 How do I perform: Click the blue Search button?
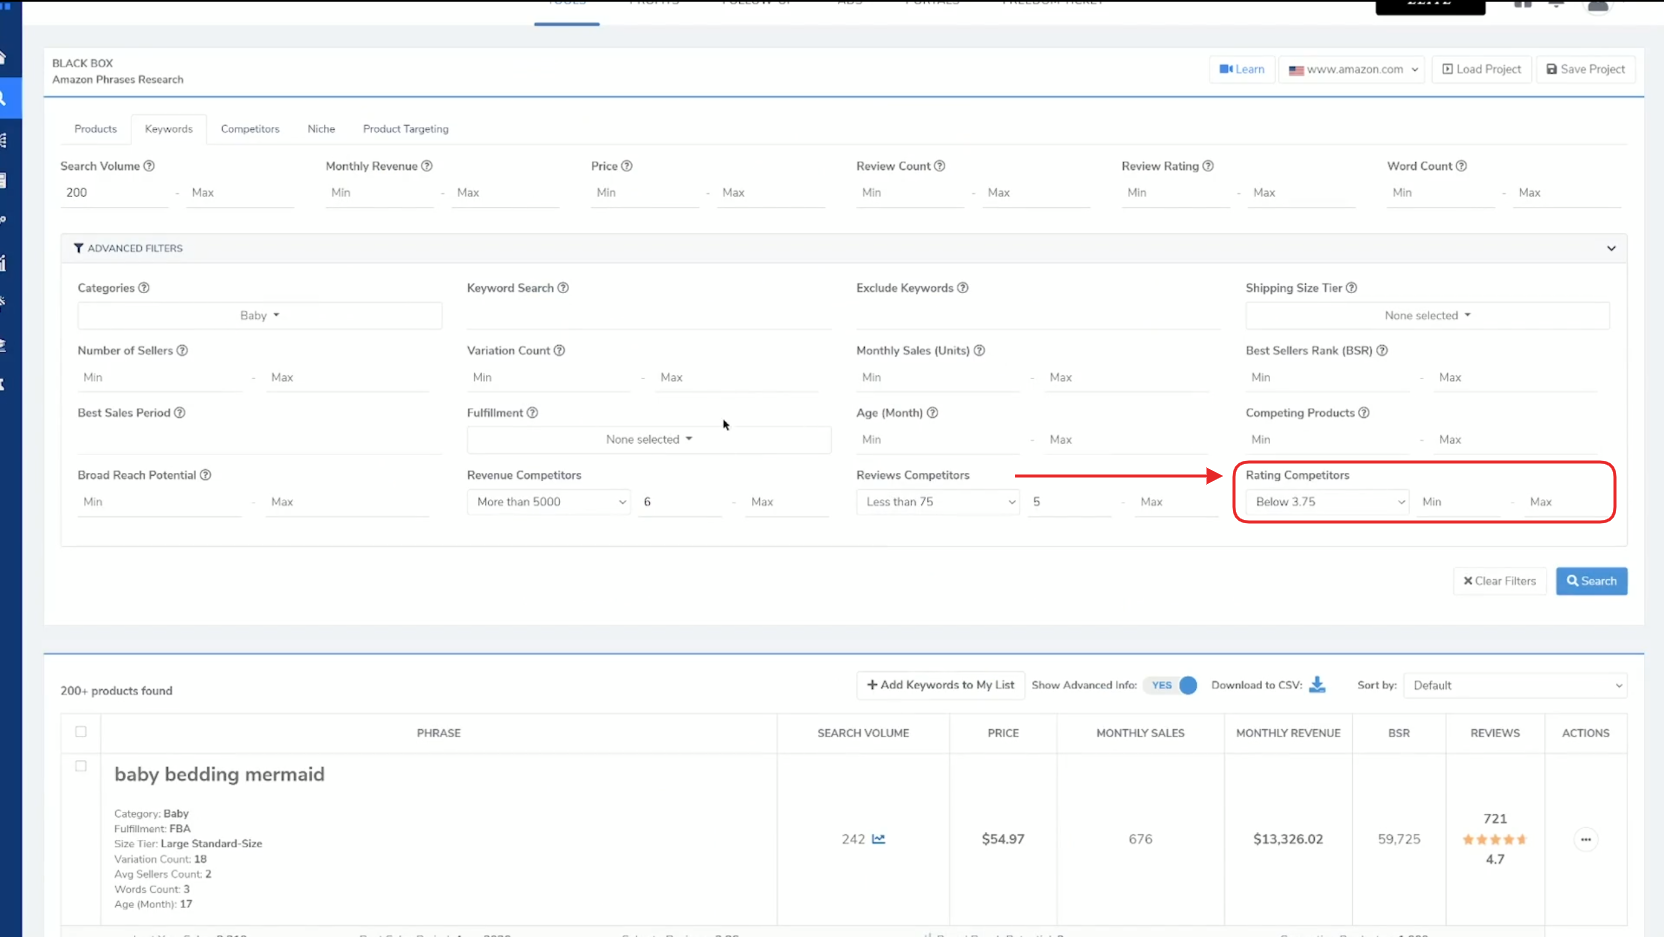(x=1591, y=581)
